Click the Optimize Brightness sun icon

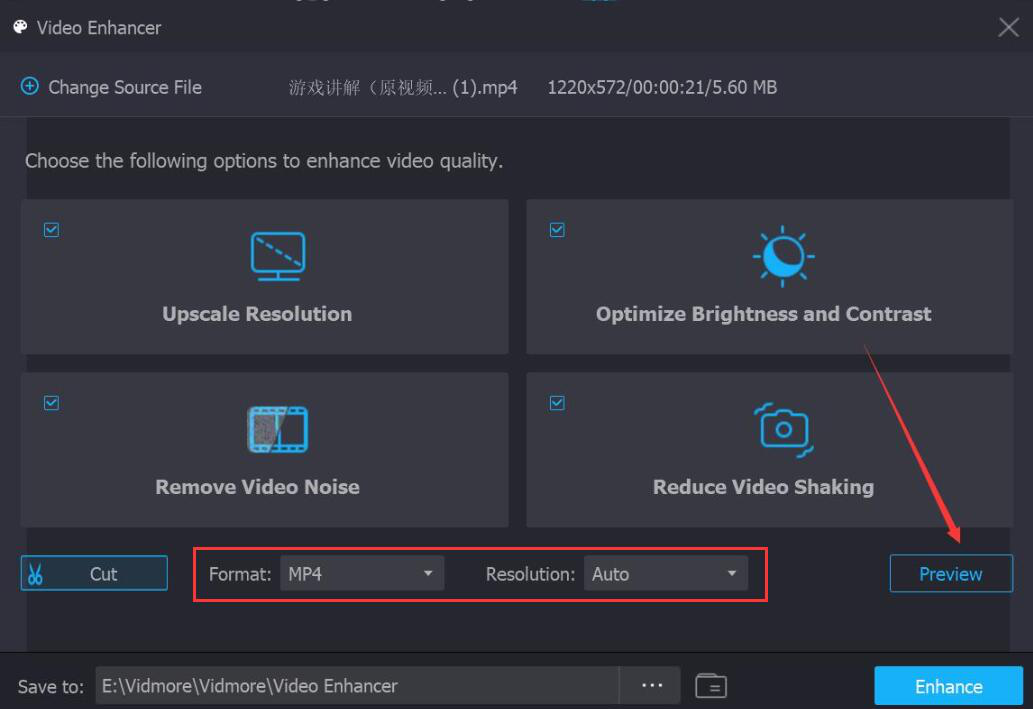[x=783, y=256]
